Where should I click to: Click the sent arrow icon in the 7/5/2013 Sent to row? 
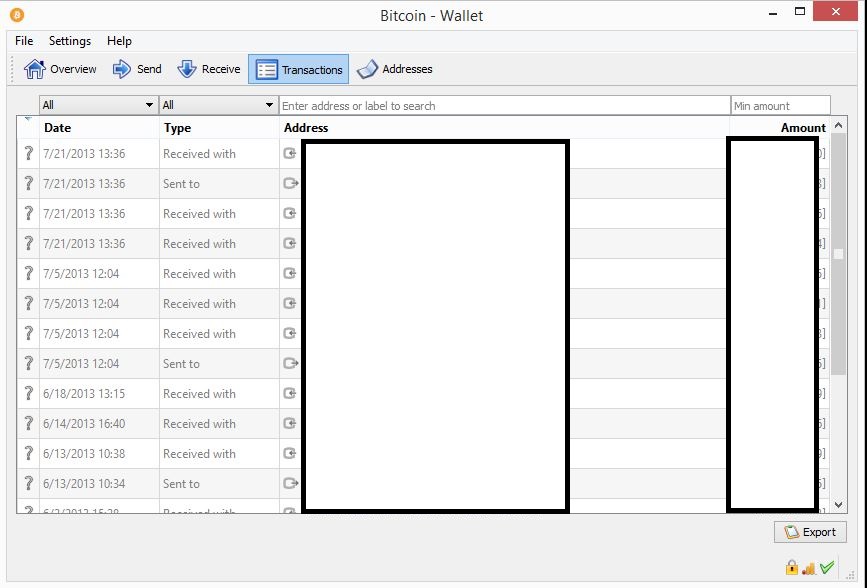pyautogui.click(x=291, y=363)
